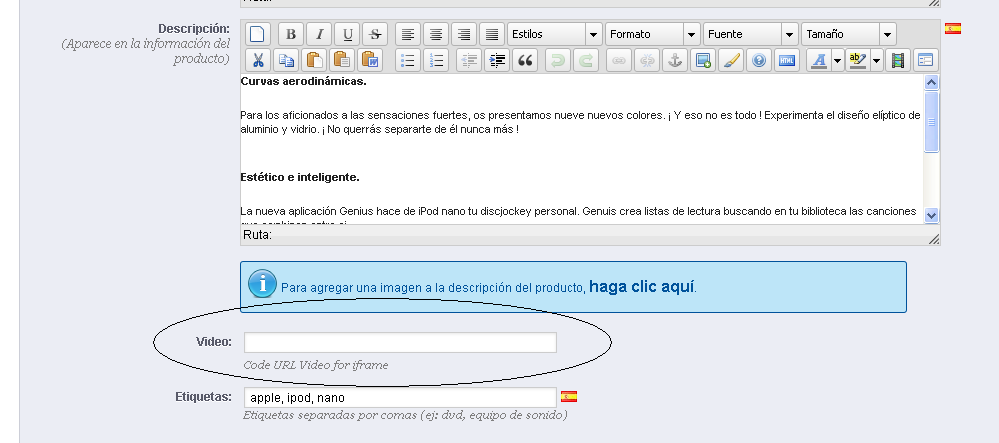Screen dimensions: 999x443
Task: Click the Insert link chain icon
Action: 619,61
